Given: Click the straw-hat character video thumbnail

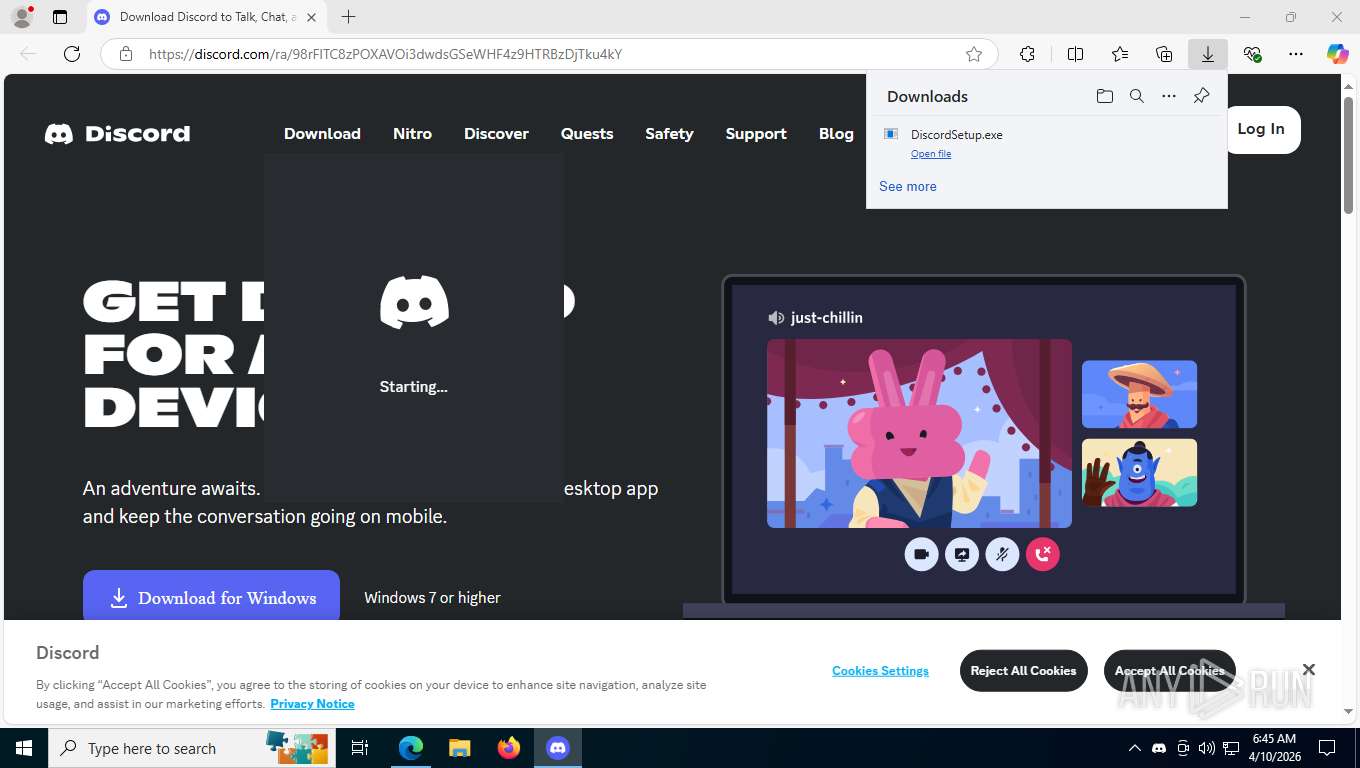Looking at the screenshot, I should [x=1139, y=394].
